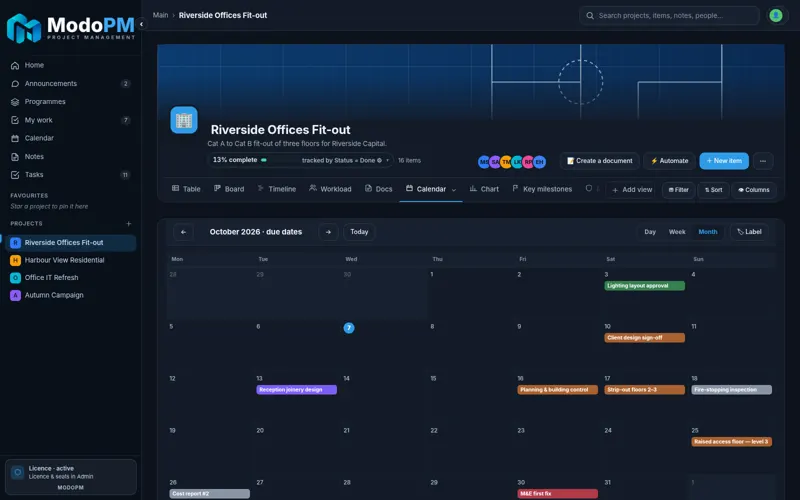Image resolution: width=800 pixels, height=500 pixels.
Task: Click the New item button
Action: click(724, 161)
